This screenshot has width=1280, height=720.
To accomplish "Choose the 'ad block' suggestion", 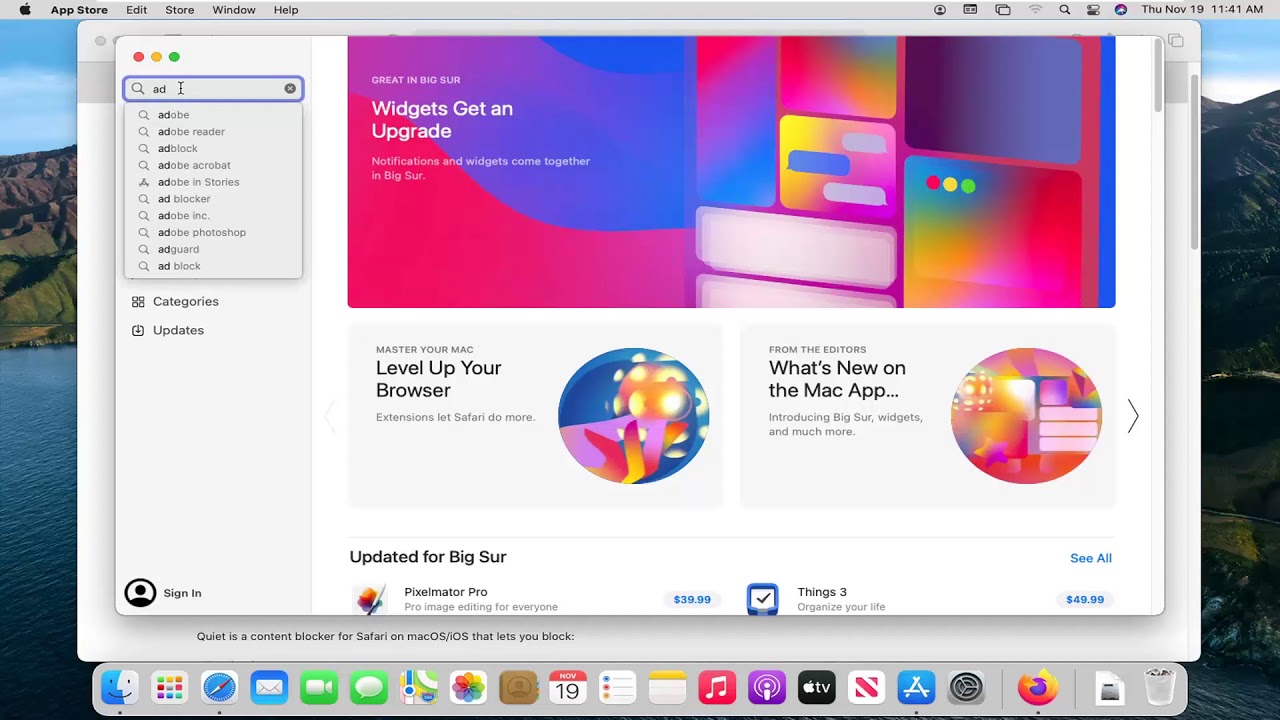I will (213, 266).
